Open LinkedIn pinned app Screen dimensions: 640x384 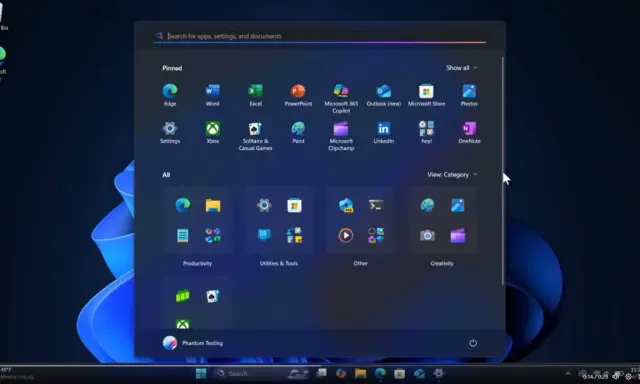[x=384, y=132]
